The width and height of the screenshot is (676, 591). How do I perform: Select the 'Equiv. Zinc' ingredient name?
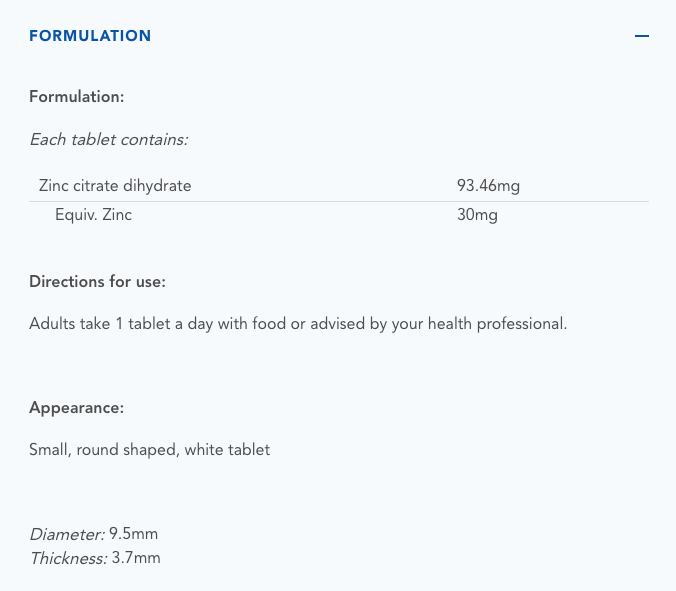pyautogui.click(x=93, y=215)
